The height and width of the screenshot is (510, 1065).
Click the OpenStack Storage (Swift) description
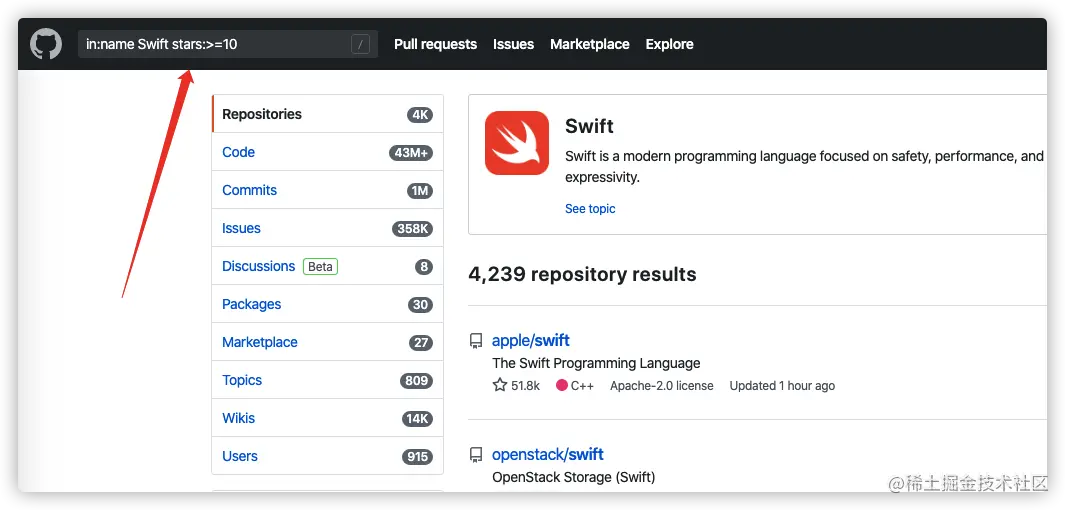[574, 477]
